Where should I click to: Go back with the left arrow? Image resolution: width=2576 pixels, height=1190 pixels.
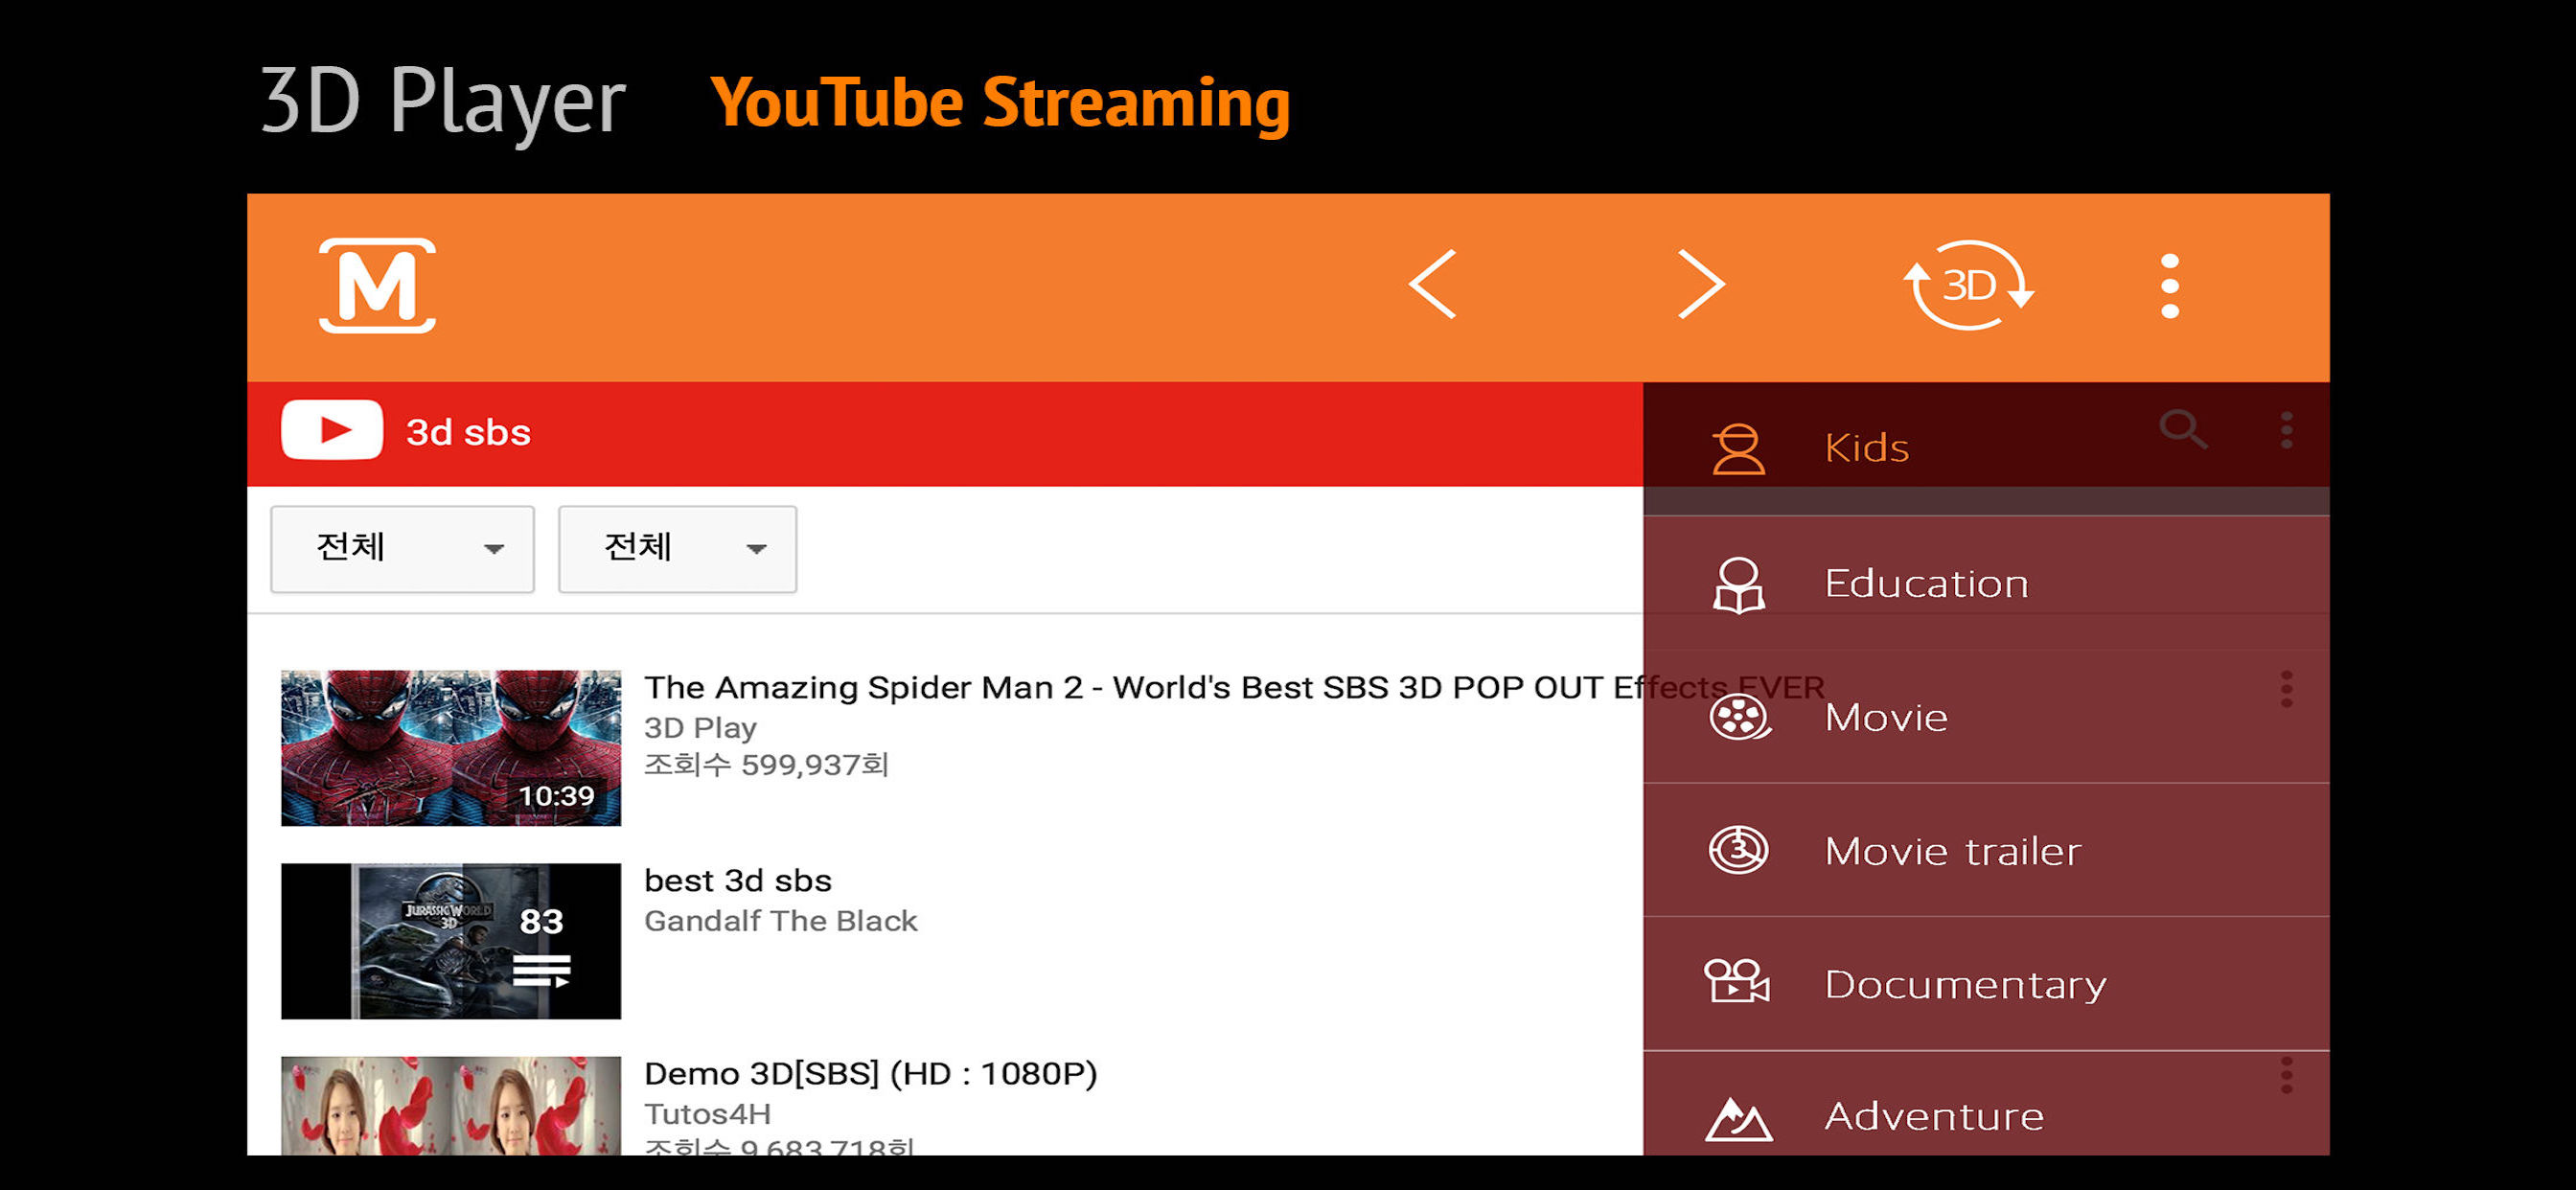click(1432, 285)
